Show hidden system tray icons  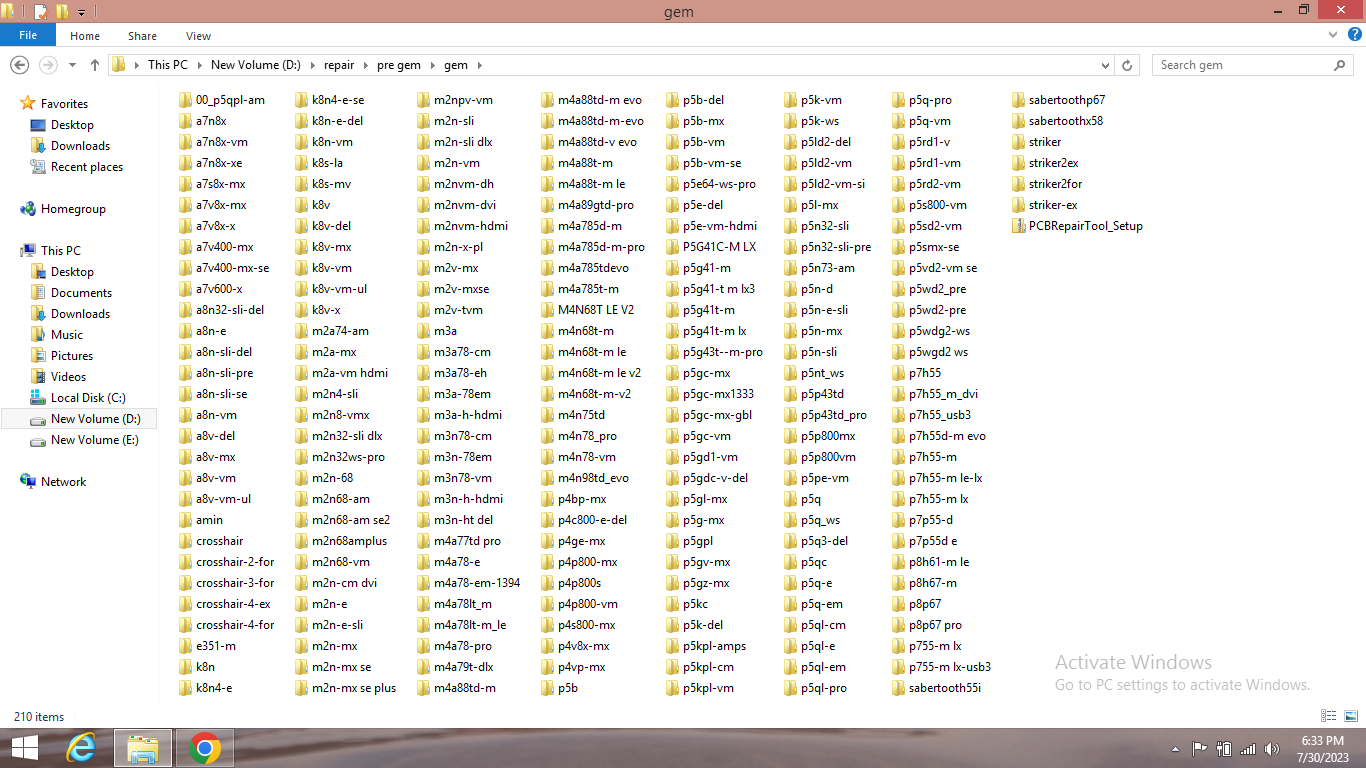tap(1175, 748)
